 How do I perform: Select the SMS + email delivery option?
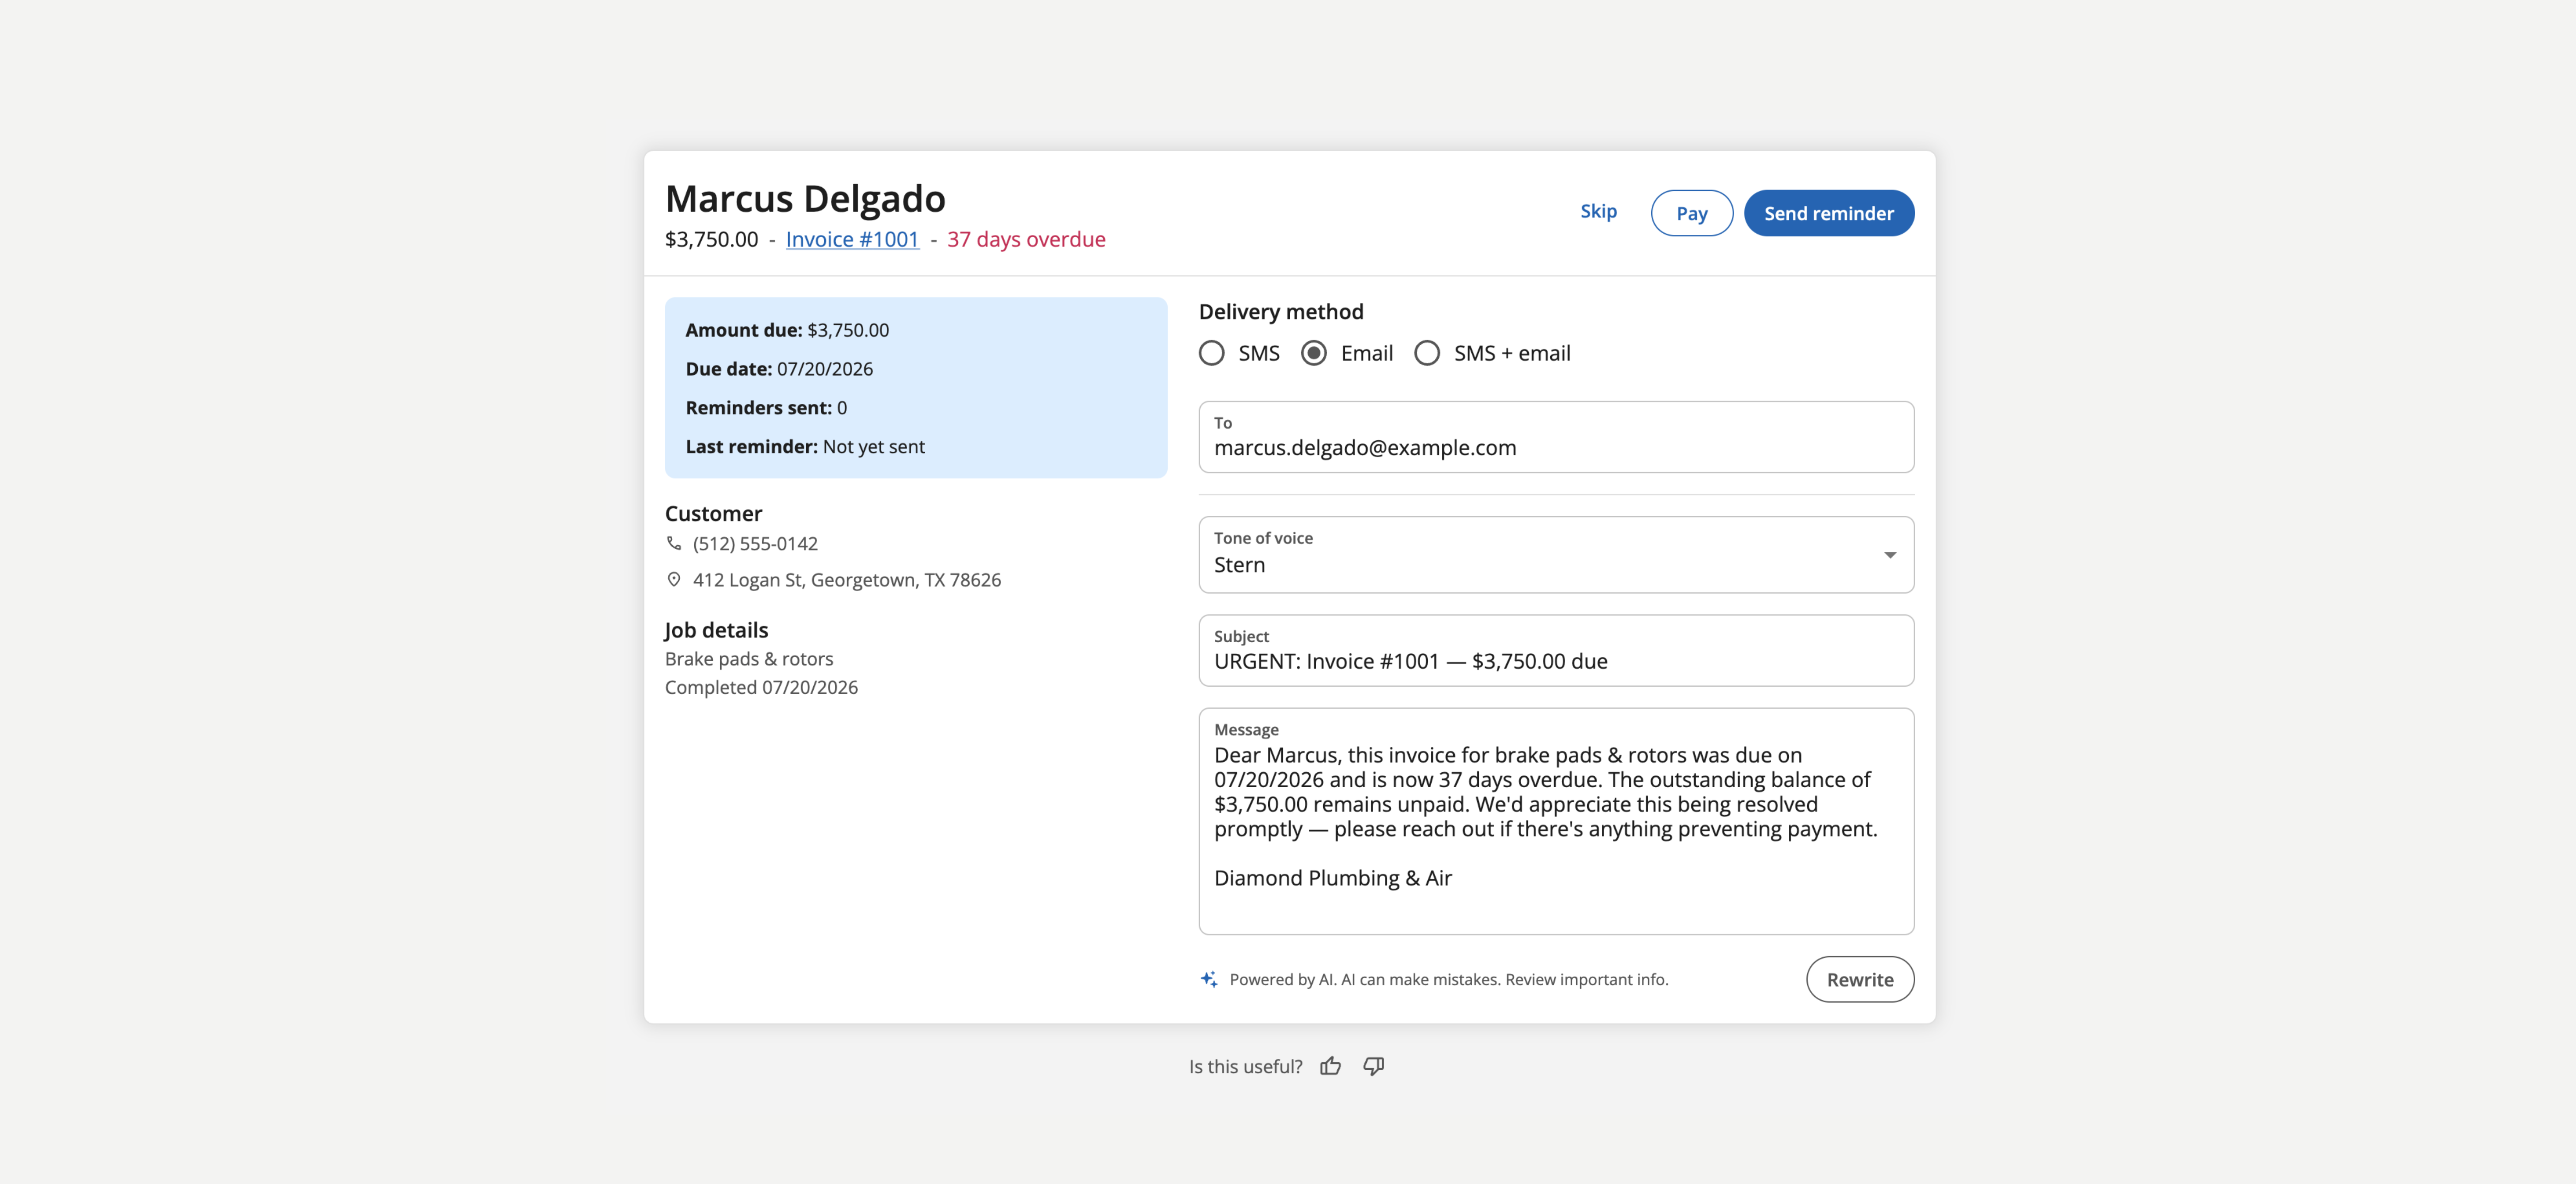tap(1427, 353)
